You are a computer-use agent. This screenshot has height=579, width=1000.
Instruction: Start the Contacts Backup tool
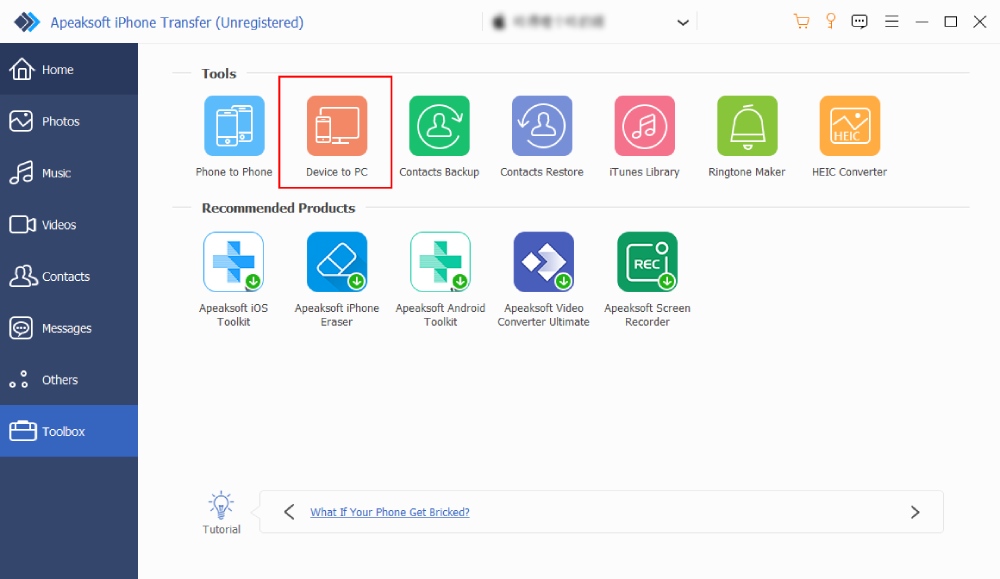coord(439,126)
